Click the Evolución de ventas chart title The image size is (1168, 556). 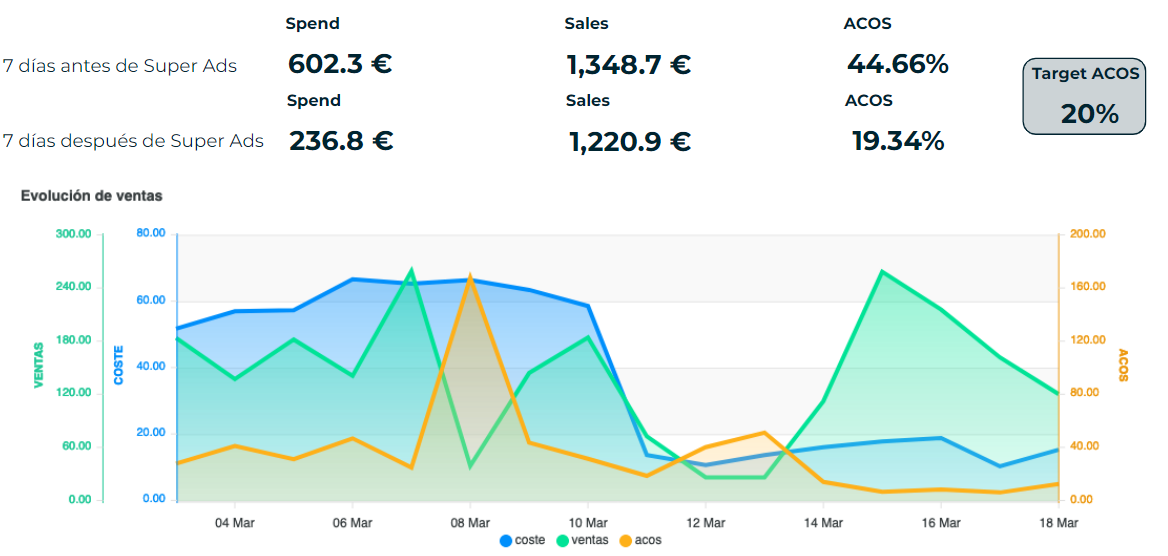pos(91,196)
